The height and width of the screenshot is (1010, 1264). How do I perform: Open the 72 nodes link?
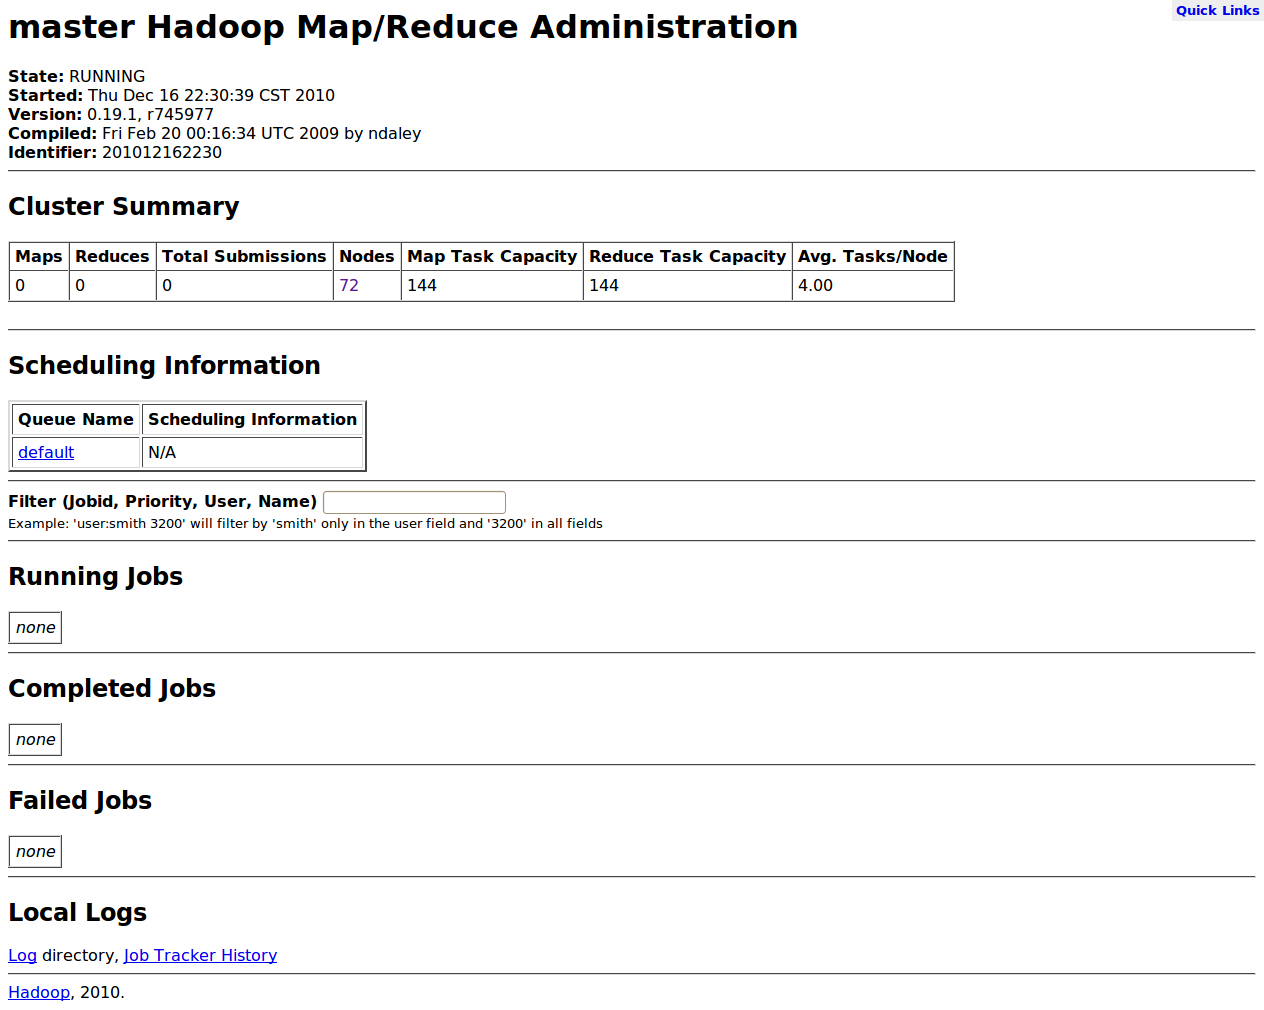(x=349, y=285)
